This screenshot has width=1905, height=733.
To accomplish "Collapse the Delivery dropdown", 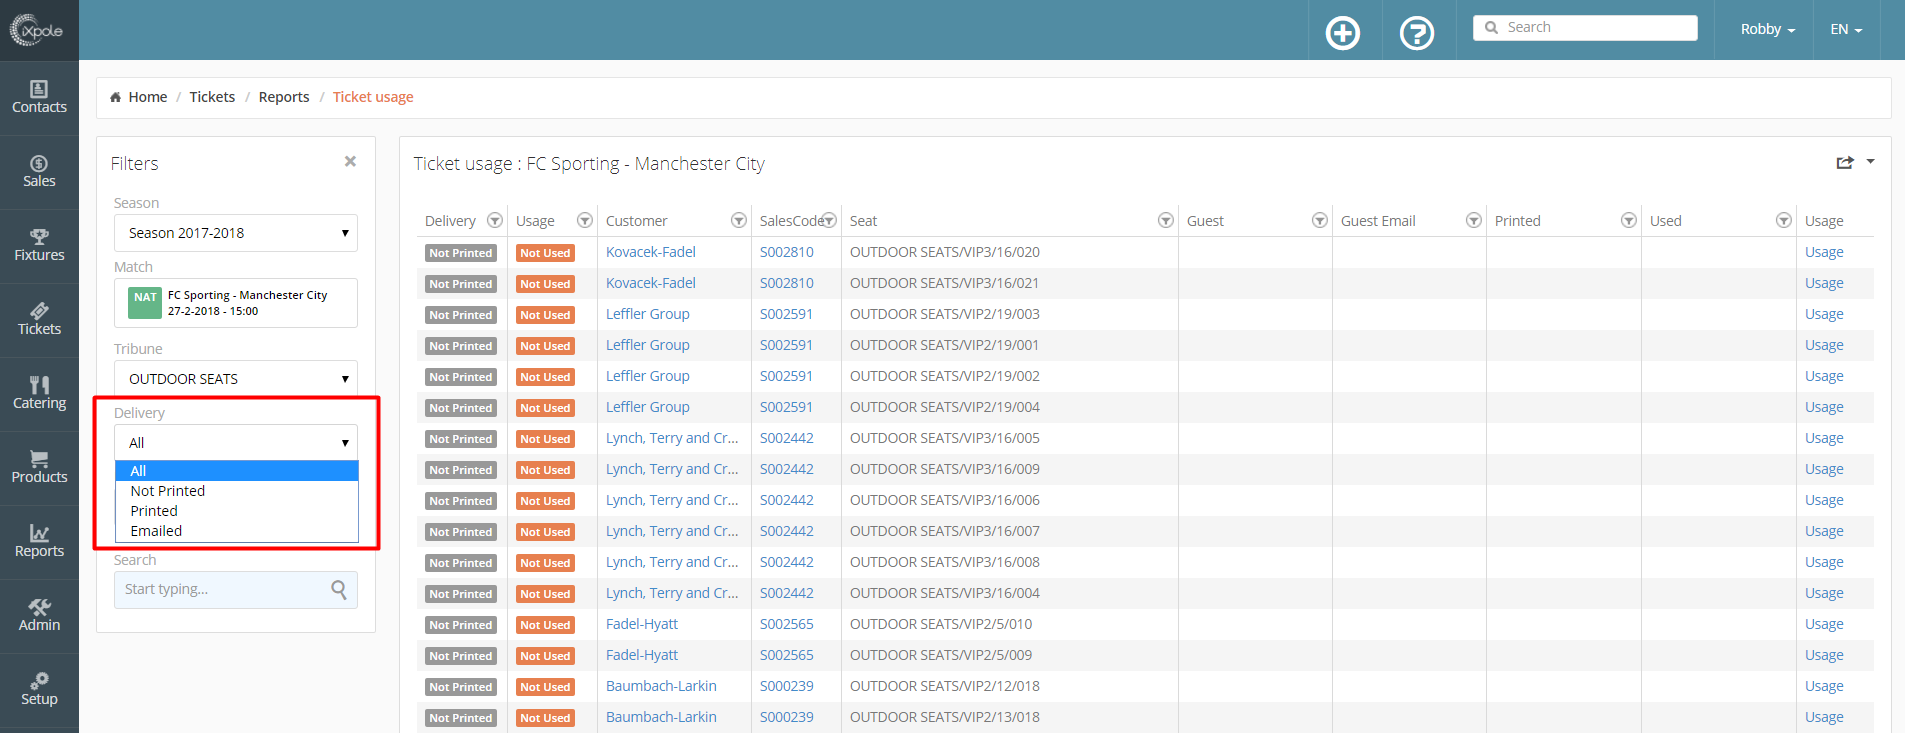I will click(236, 443).
